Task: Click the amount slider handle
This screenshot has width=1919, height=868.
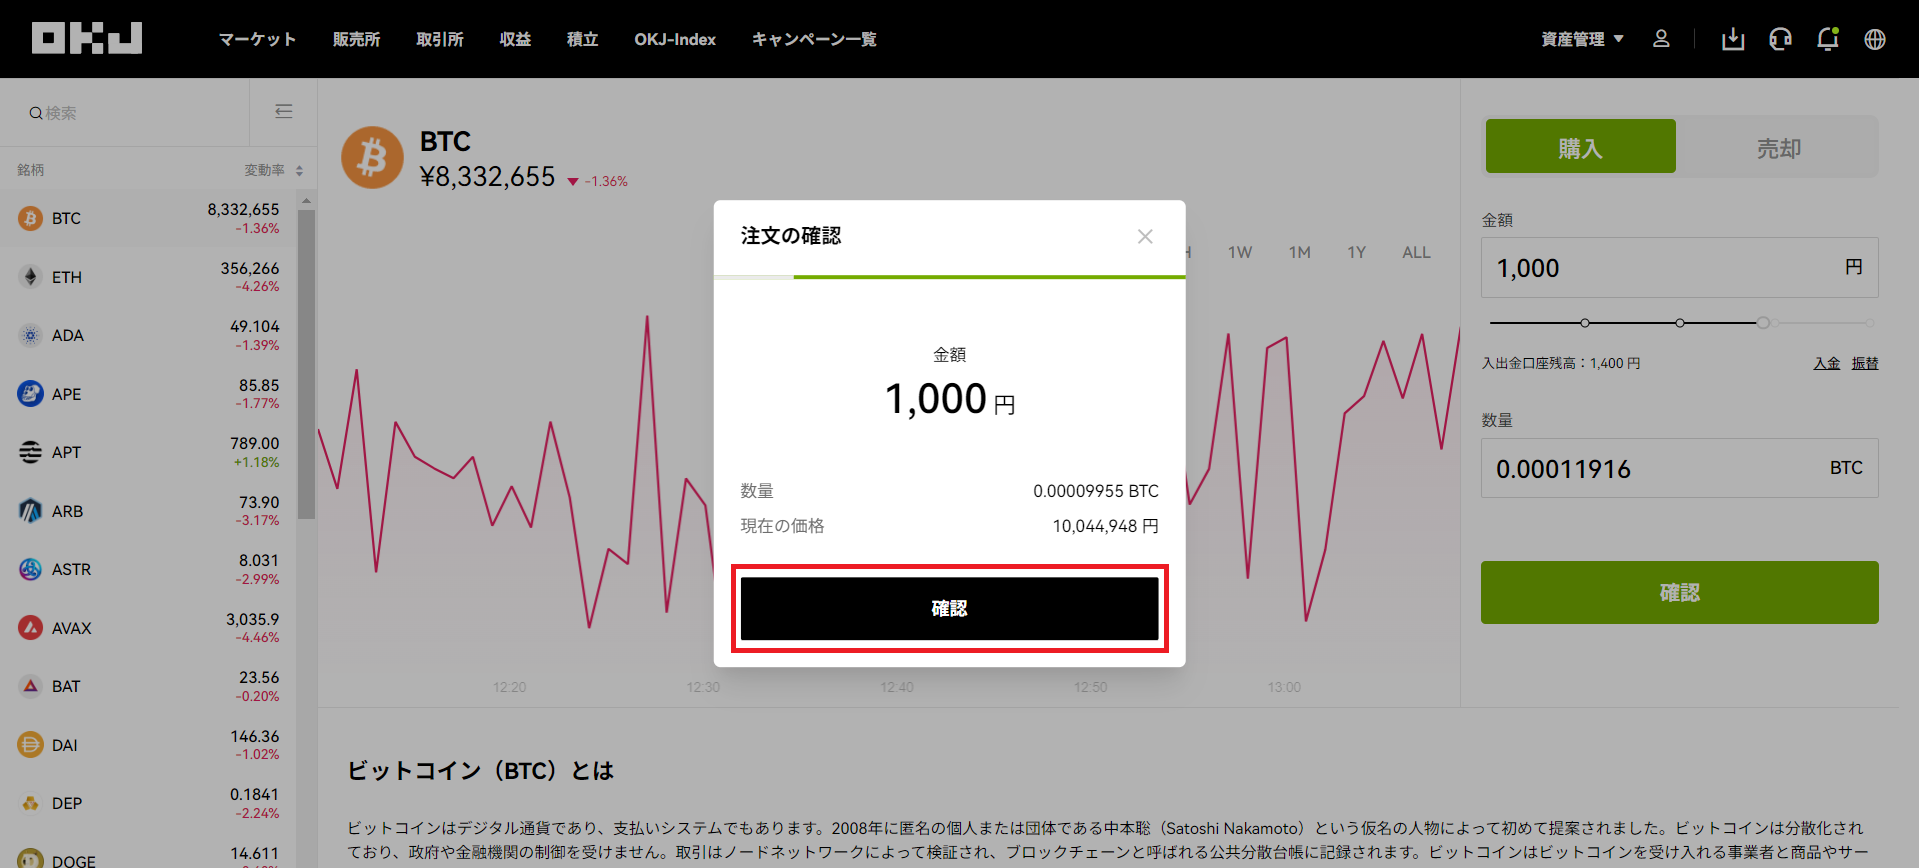Action: (x=1763, y=322)
